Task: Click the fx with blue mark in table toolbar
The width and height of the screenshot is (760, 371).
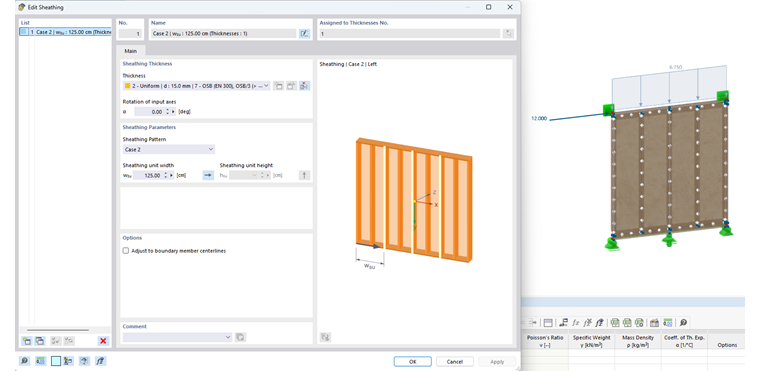Action: (x=600, y=323)
